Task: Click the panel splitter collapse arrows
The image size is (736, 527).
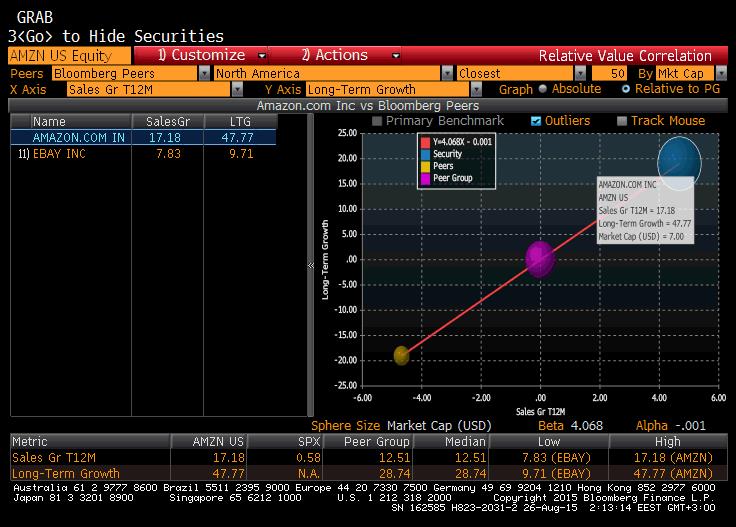Action: point(310,265)
